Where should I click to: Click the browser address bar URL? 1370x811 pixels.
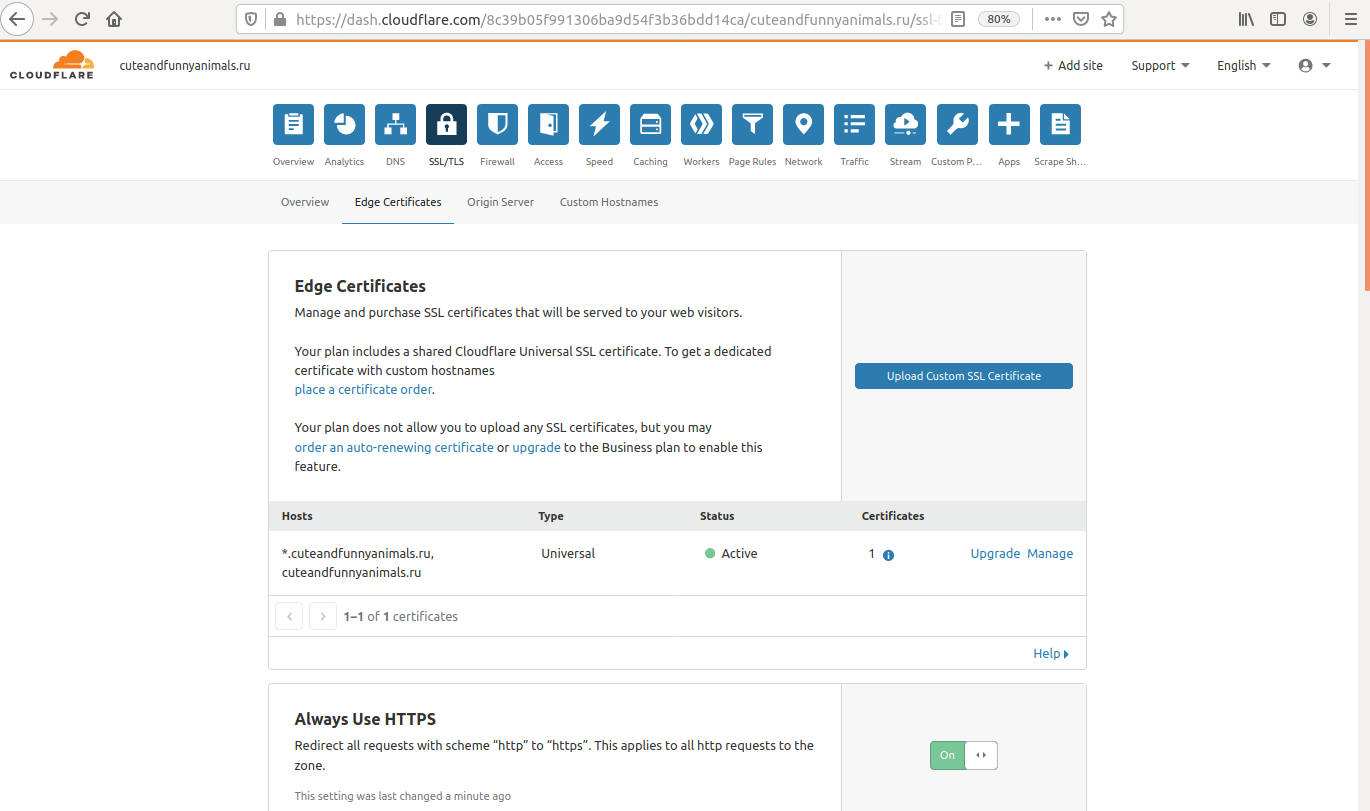[x=617, y=19]
